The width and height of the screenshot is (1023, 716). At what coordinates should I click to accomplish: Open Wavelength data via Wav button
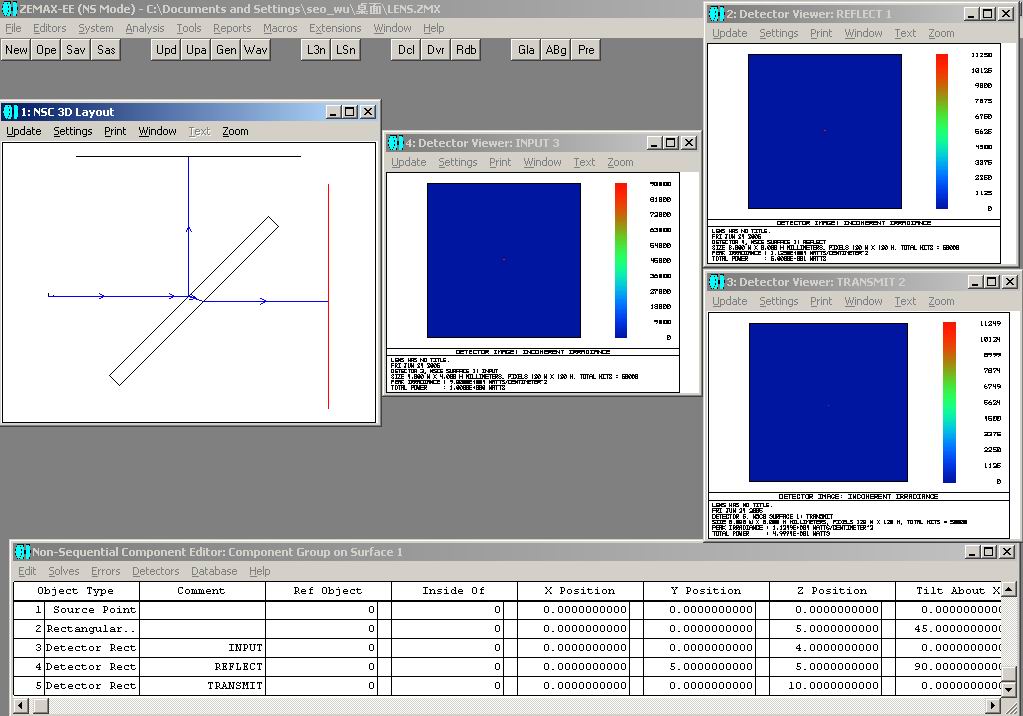[256, 50]
